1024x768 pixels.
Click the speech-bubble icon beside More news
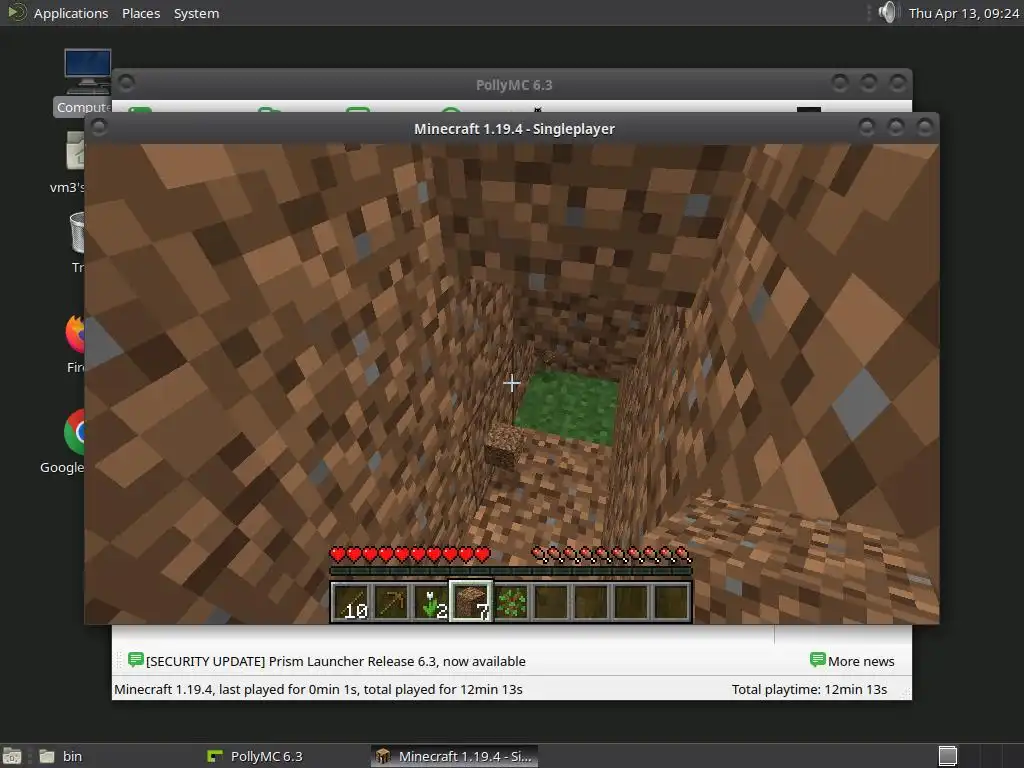tap(818, 660)
